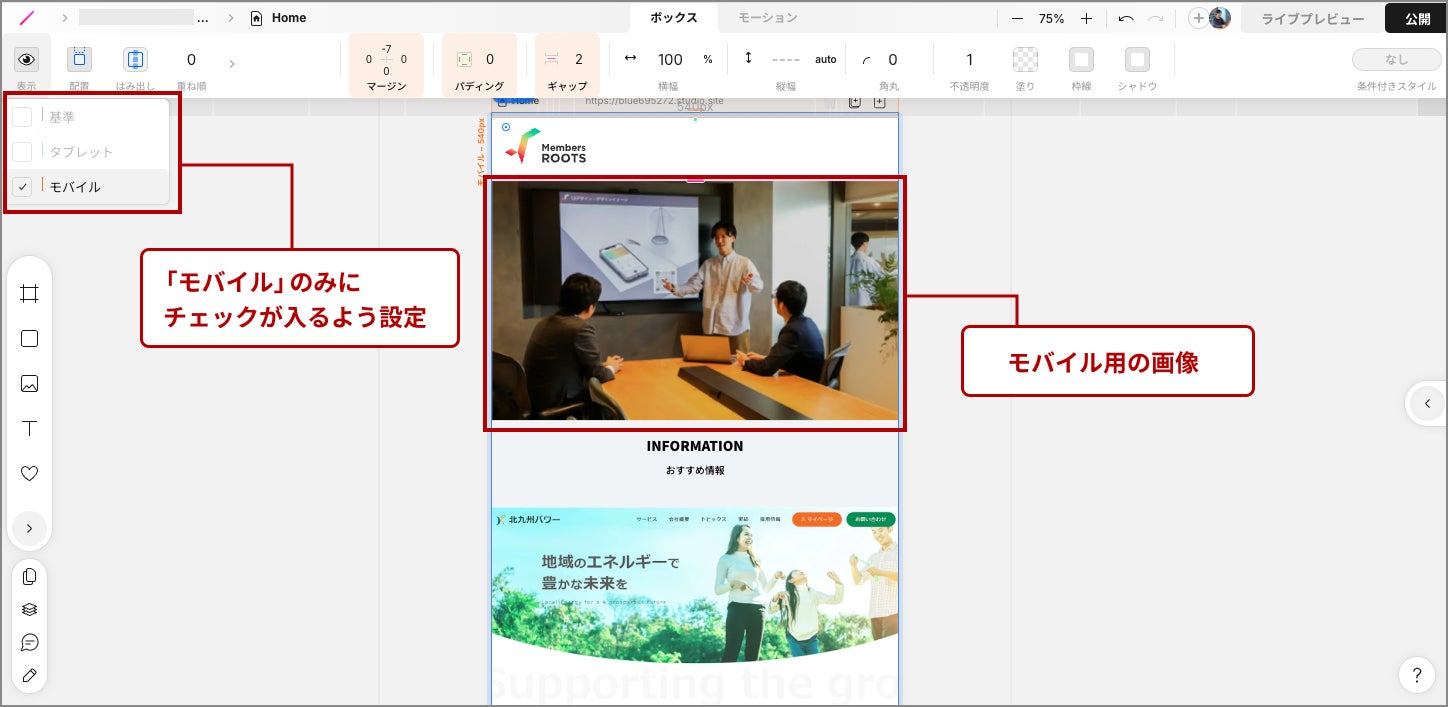Click the 公開 publish button
The width and height of the screenshot is (1448, 707).
click(1416, 18)
